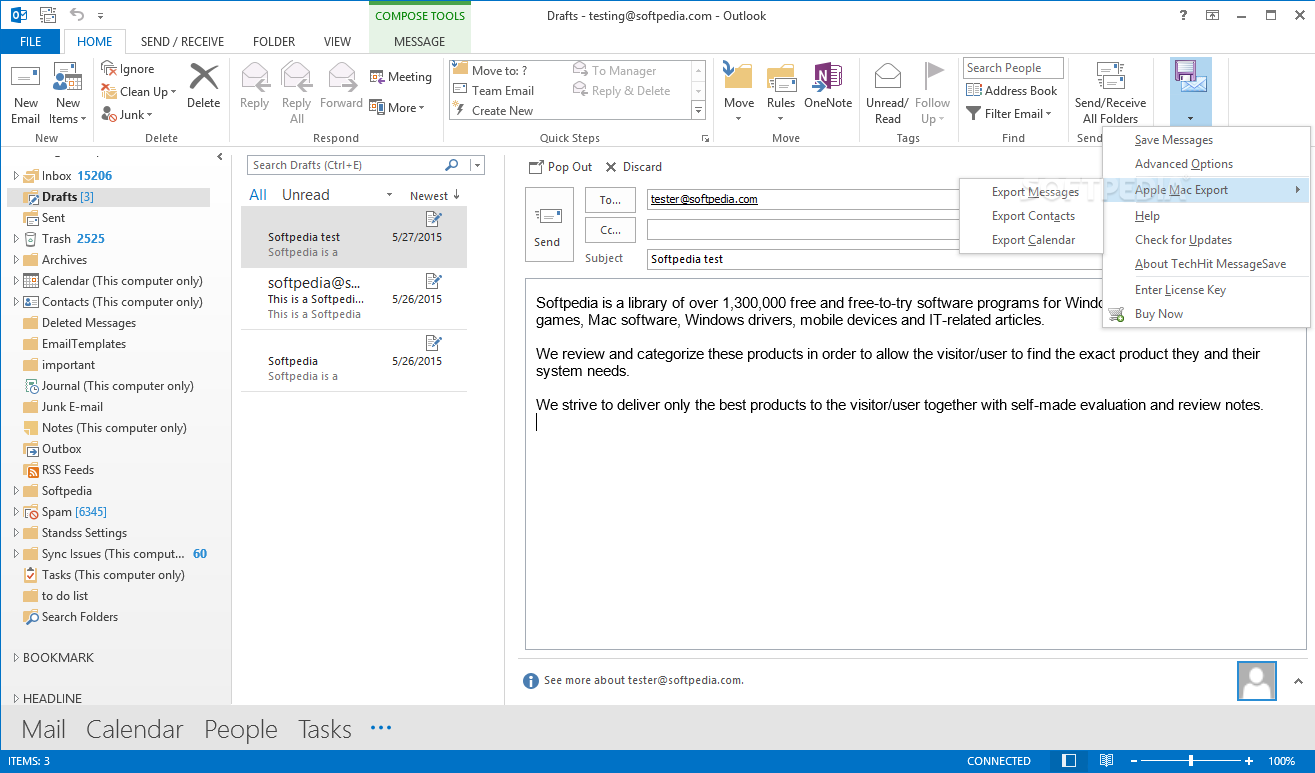Open the Rules icon
This screenshot has height=773, width=1315.
(781, 77)
